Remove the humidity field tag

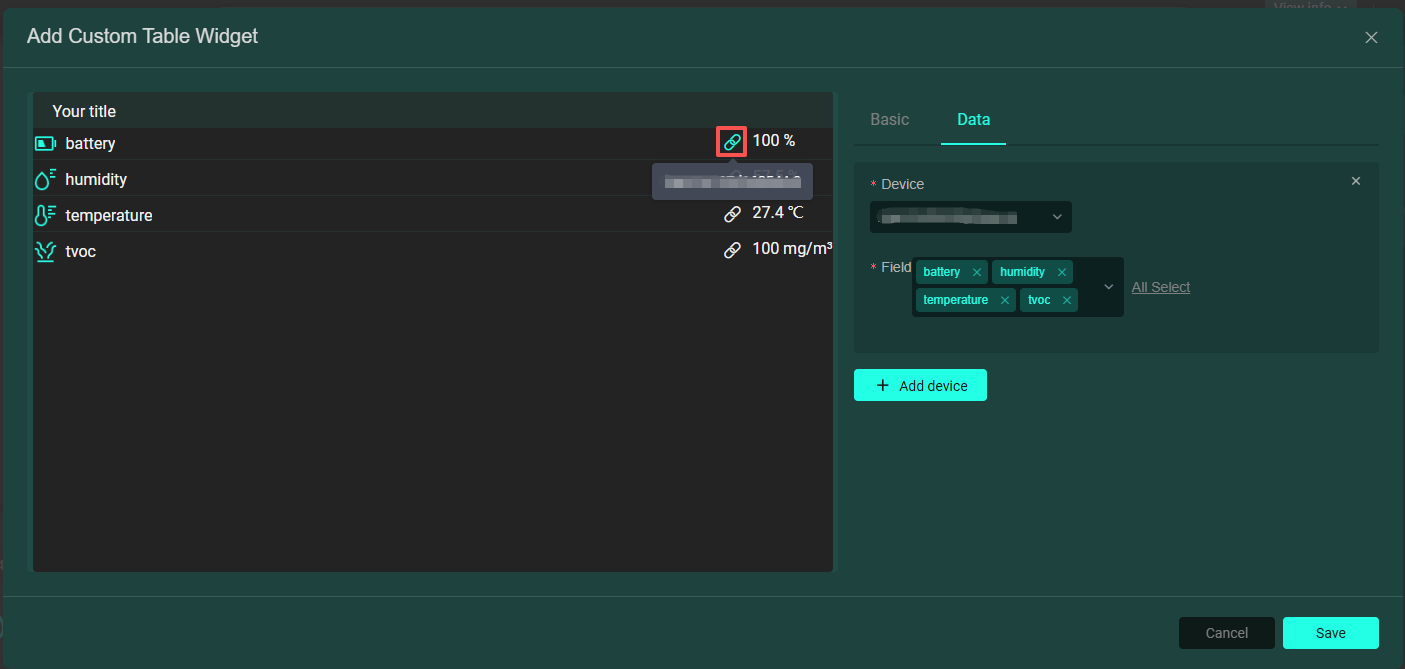pyautogui.click(x=1062, y=272)
